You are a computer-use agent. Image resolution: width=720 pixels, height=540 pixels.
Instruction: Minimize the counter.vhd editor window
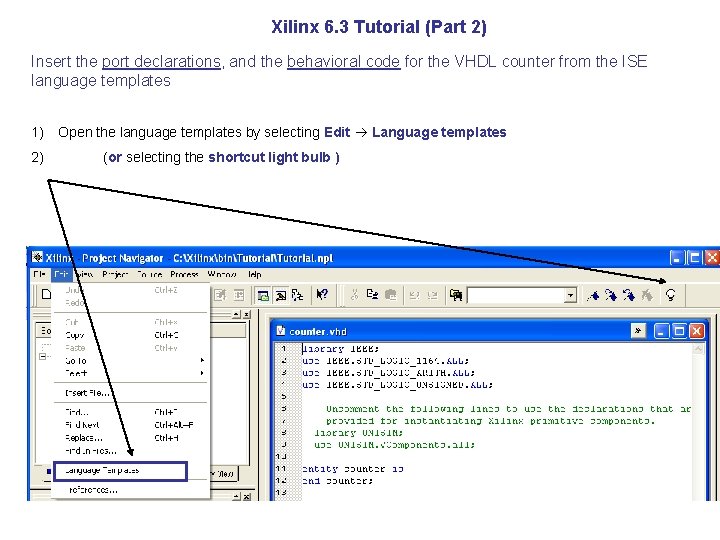point(661,331)
